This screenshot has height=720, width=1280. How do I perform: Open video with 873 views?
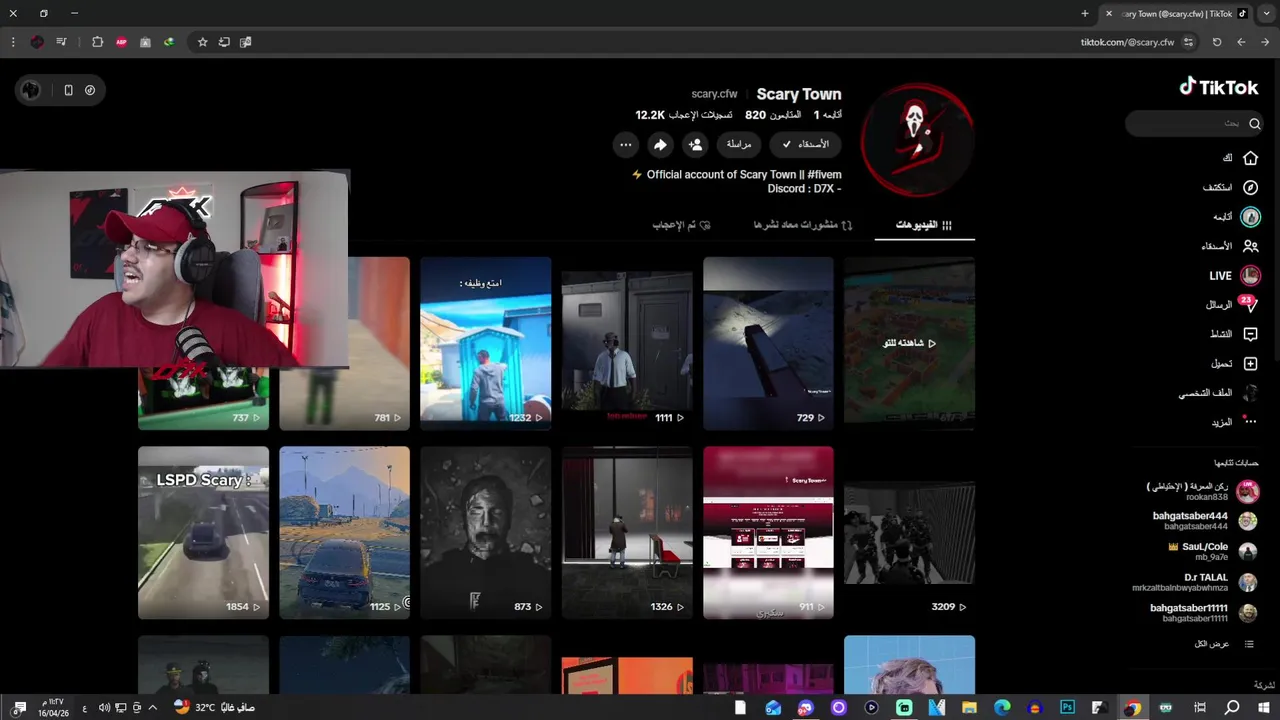(x=485, y=532)
